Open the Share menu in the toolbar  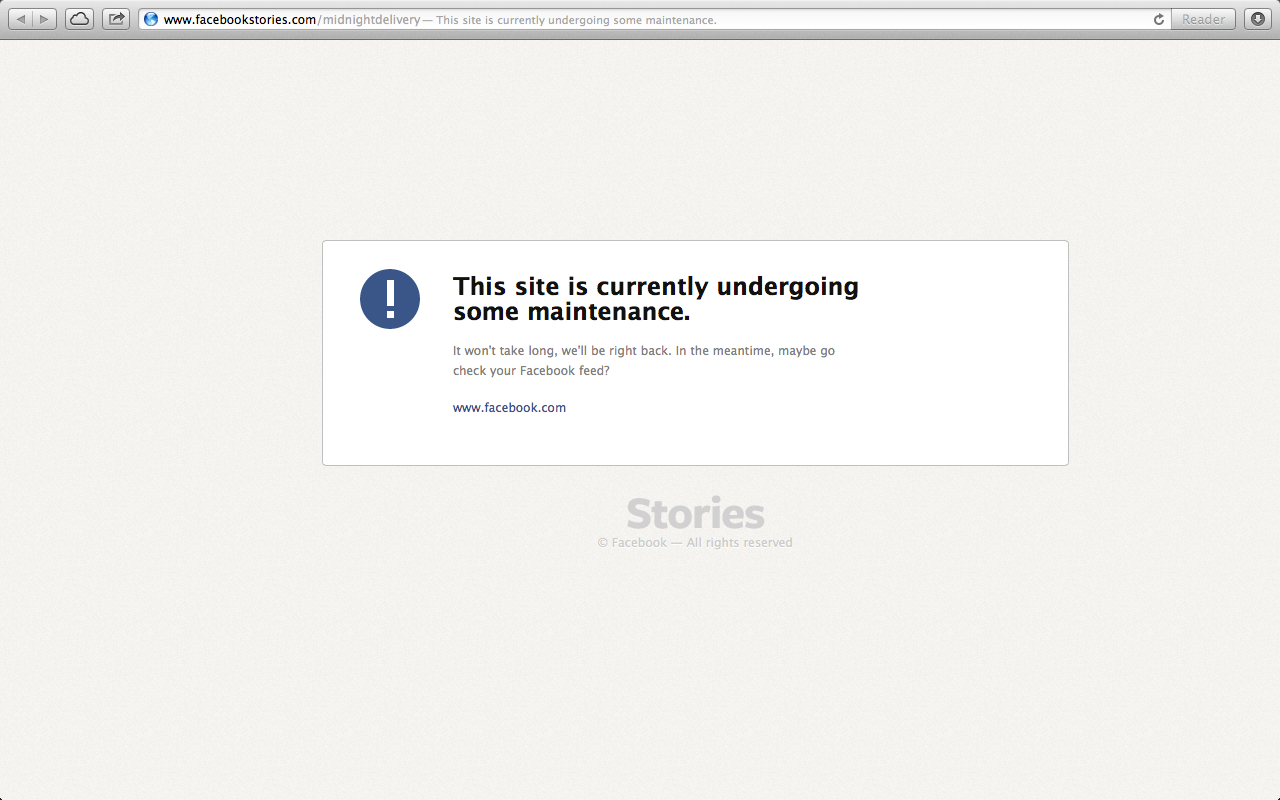(116, 19)
